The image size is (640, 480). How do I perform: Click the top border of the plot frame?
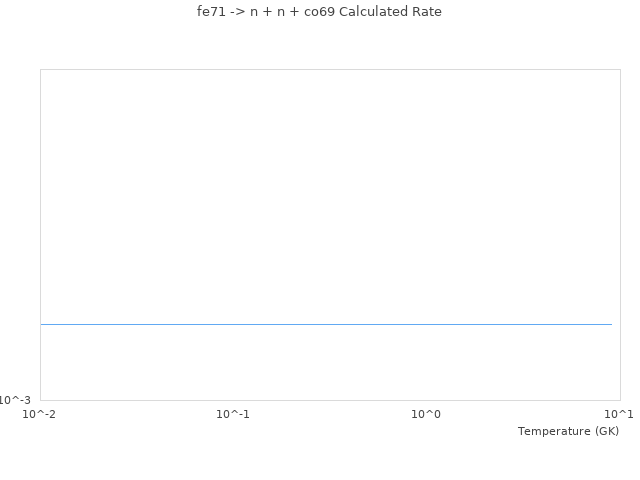coord(330,69)
